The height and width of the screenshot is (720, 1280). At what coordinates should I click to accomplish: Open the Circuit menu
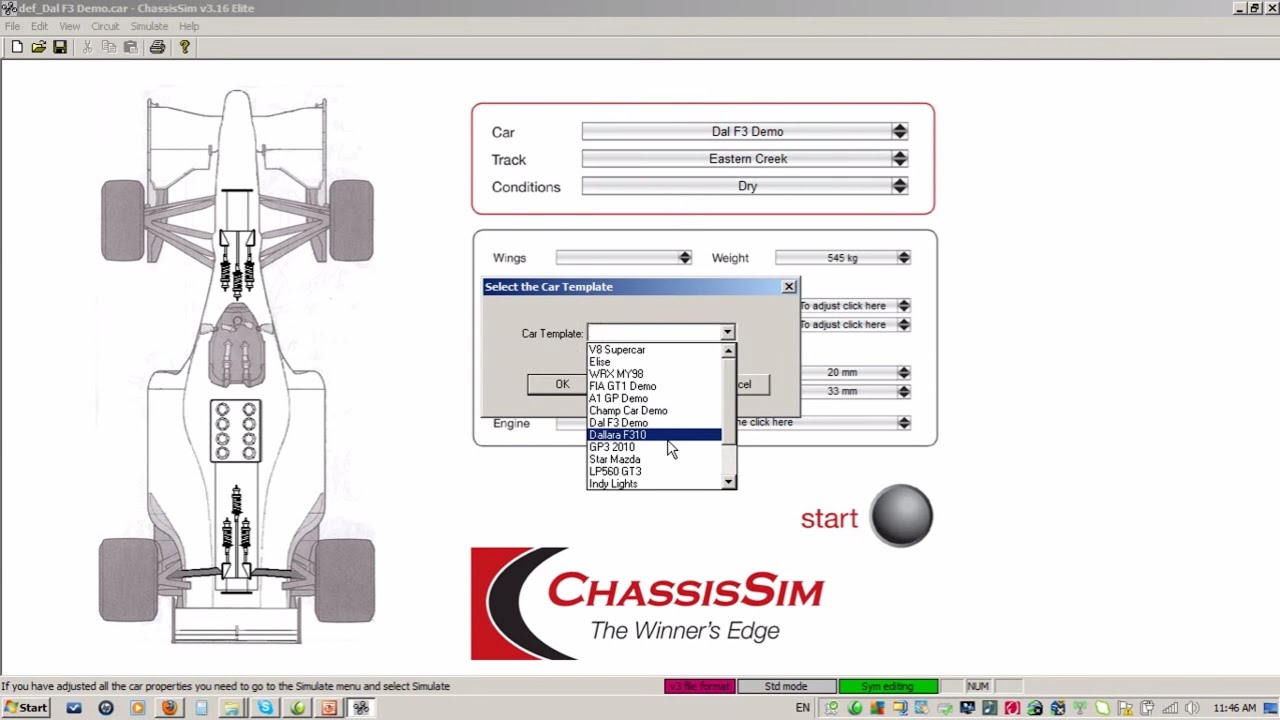(x=105, y=26)
